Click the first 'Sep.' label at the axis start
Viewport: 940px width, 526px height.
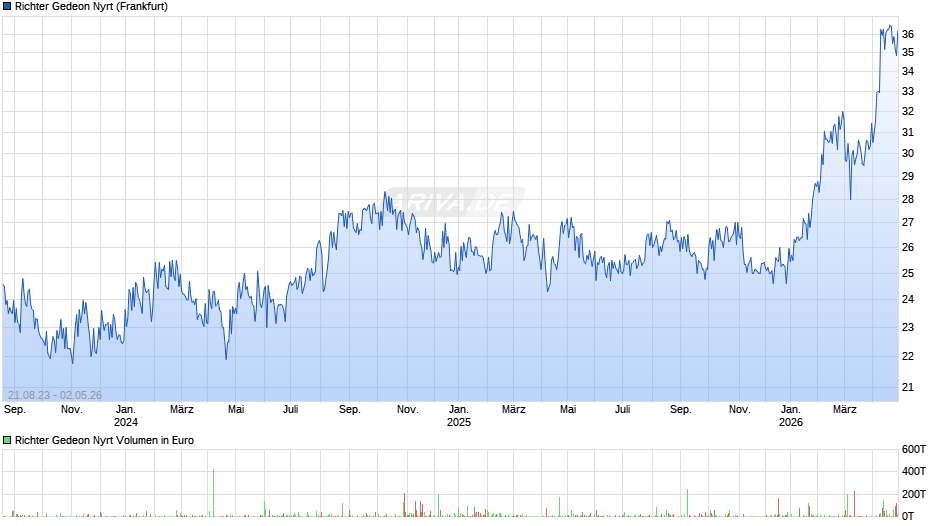14,409
